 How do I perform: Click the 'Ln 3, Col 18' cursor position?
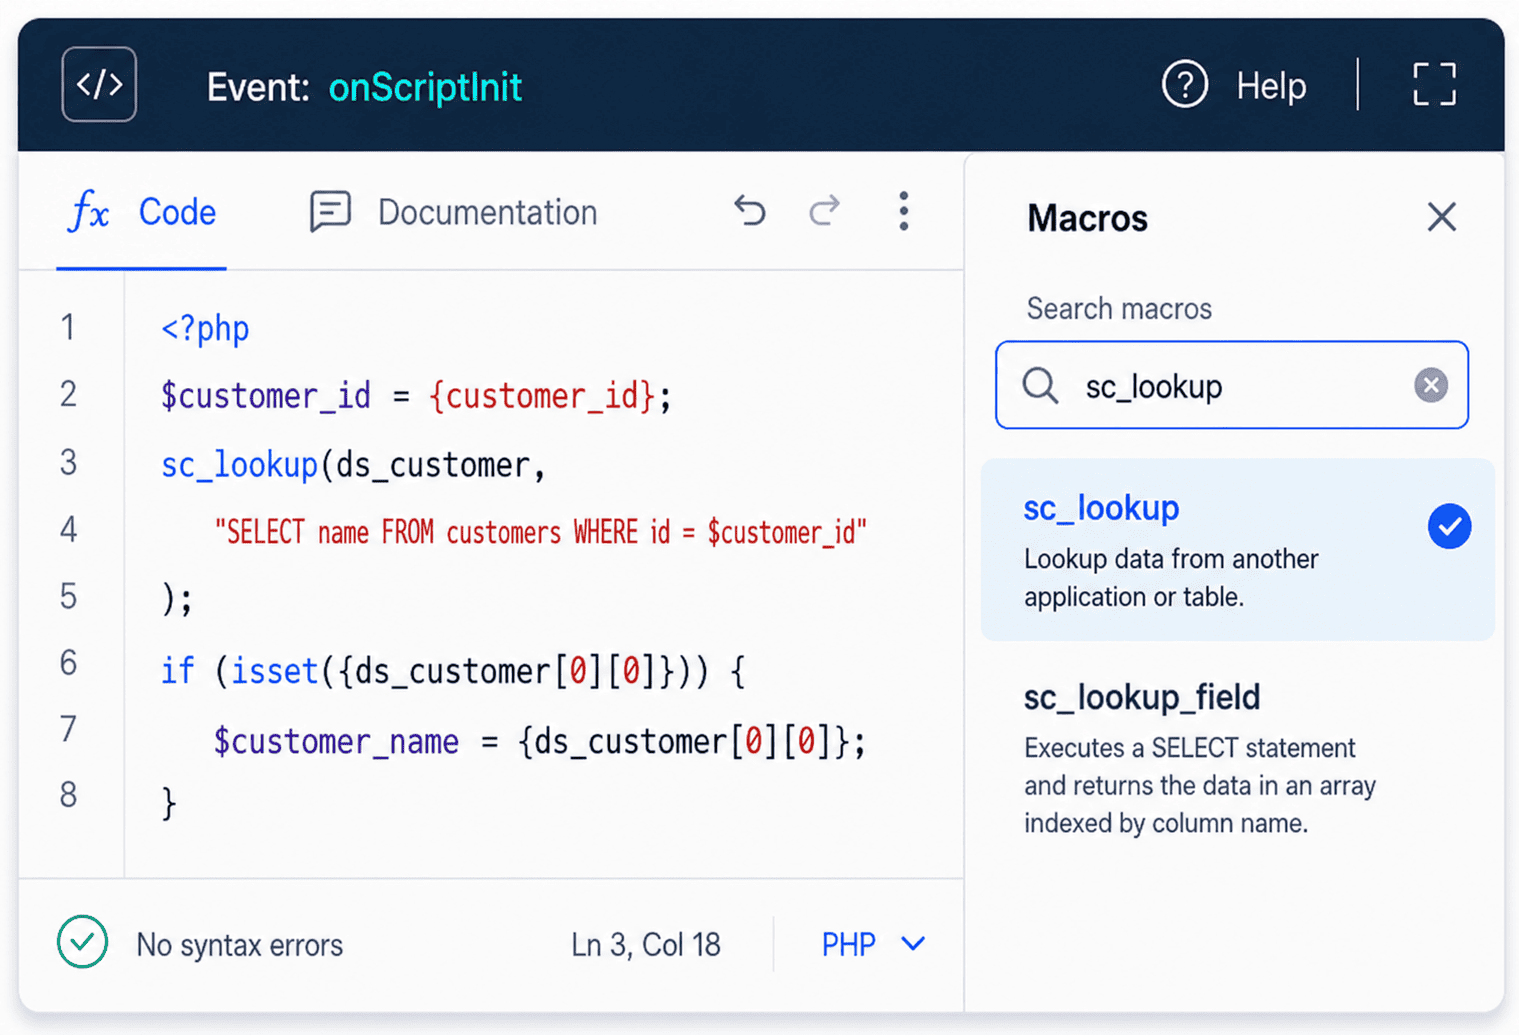tap(646, 945)
